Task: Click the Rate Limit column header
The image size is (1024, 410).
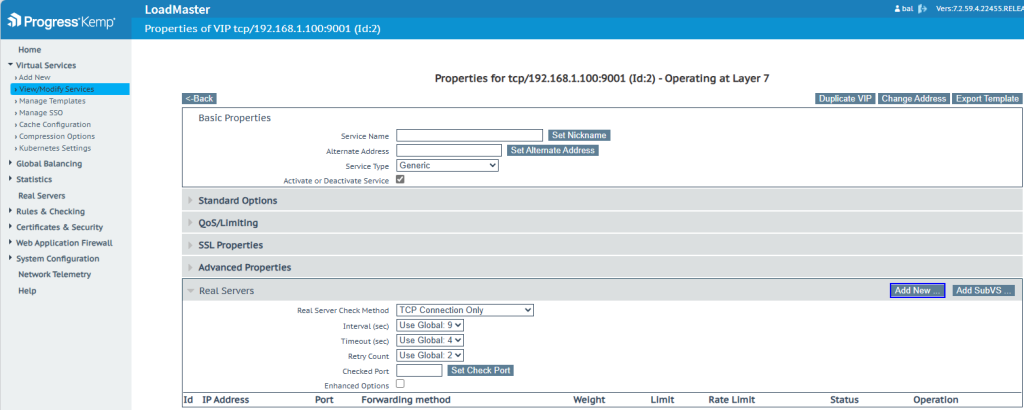Action: [731, 400]
